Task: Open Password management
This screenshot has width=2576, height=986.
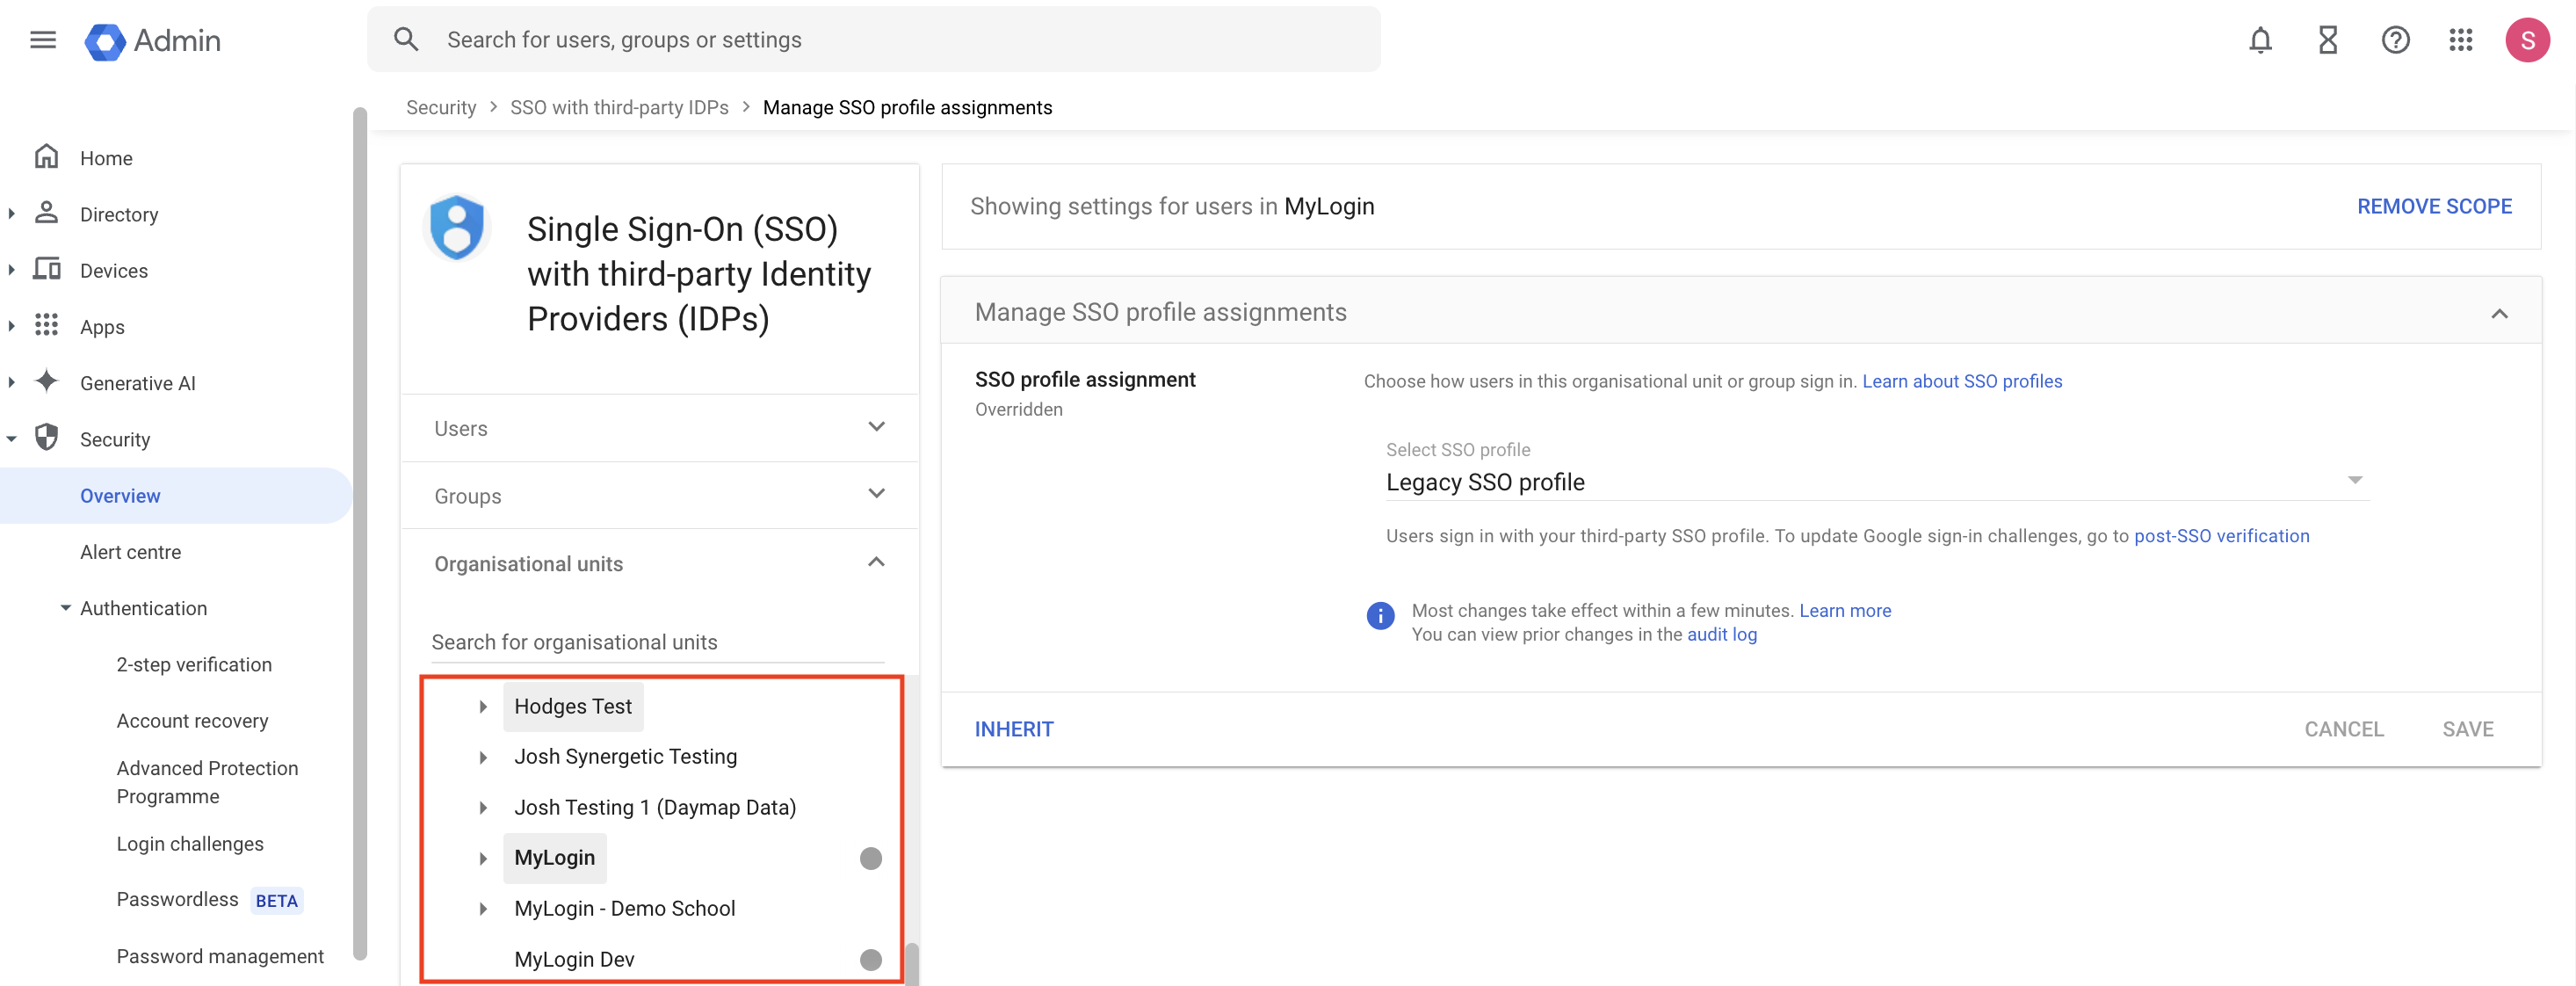Action: click(220, 956)
